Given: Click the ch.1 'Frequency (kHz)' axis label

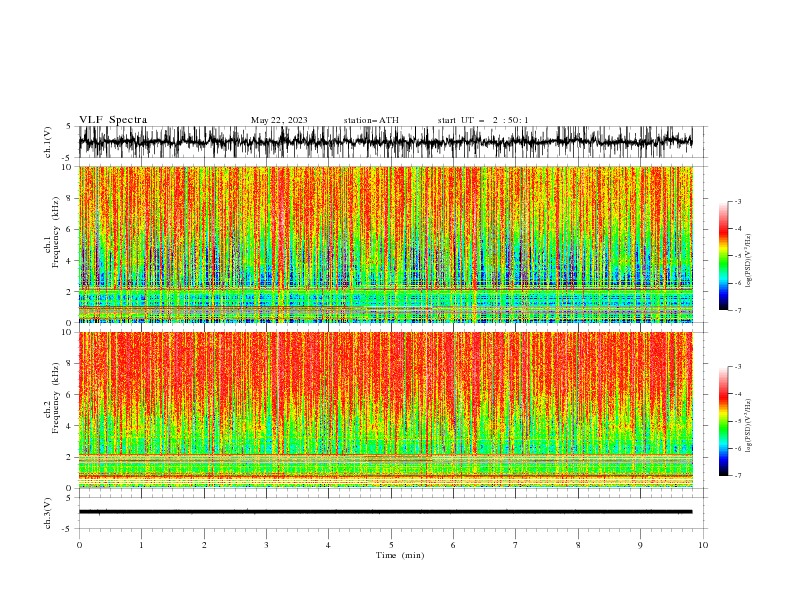Looking at the screenshot, I should [56, 232].
